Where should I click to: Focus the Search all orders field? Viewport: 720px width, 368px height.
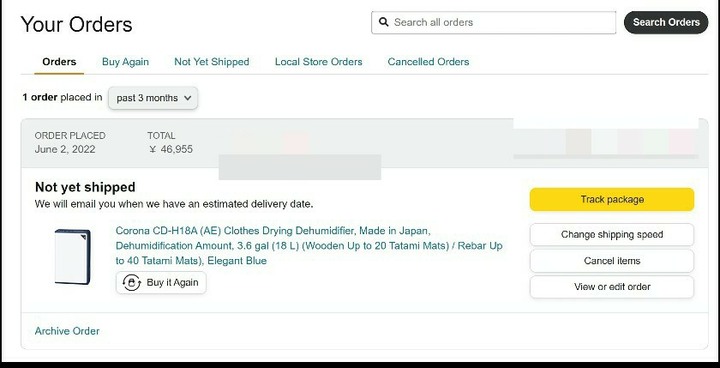tap(493, 23)
